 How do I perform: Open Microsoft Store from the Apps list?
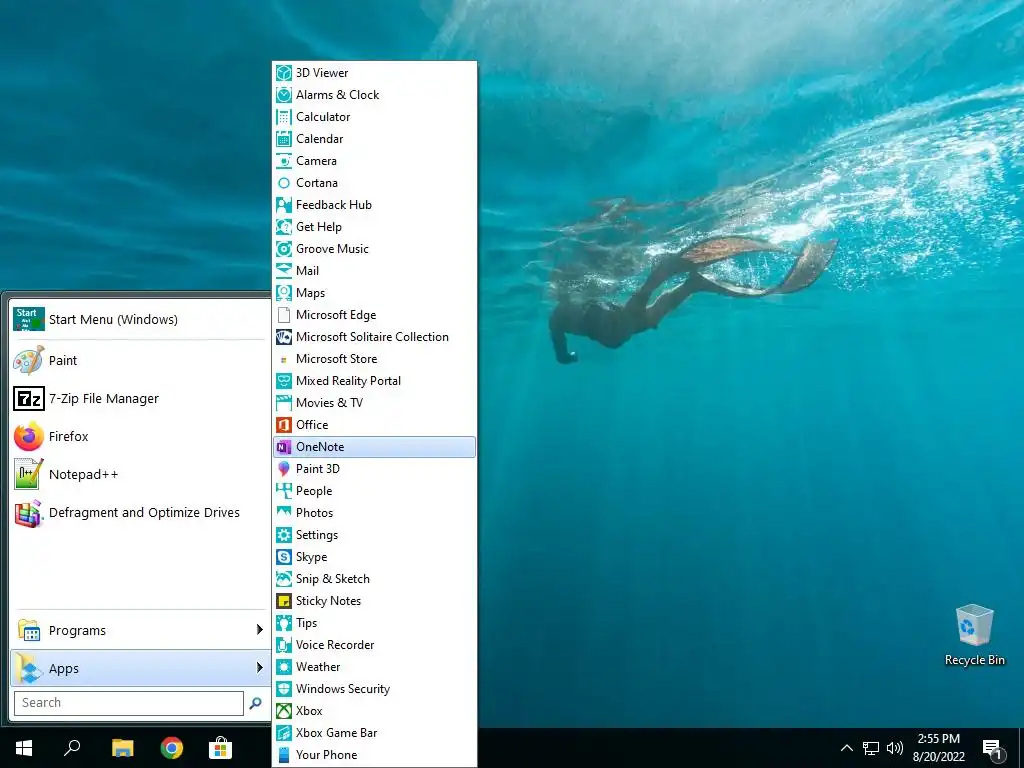click(x=374, y=359)
